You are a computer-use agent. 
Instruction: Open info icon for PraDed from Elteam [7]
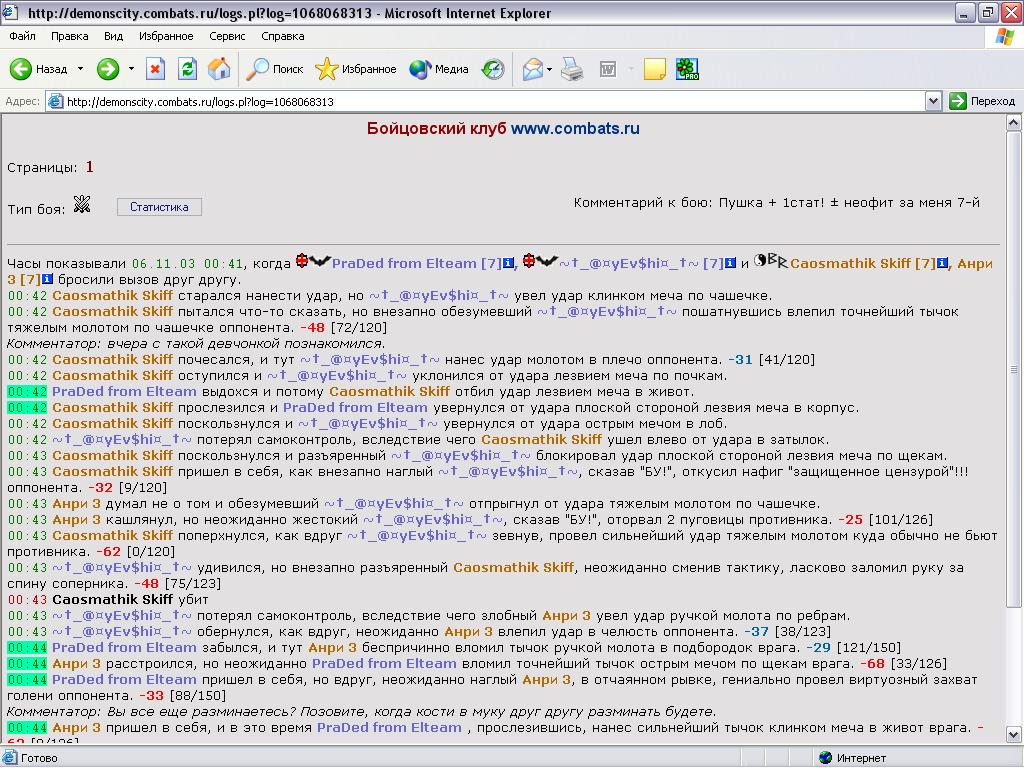(508, 263)
